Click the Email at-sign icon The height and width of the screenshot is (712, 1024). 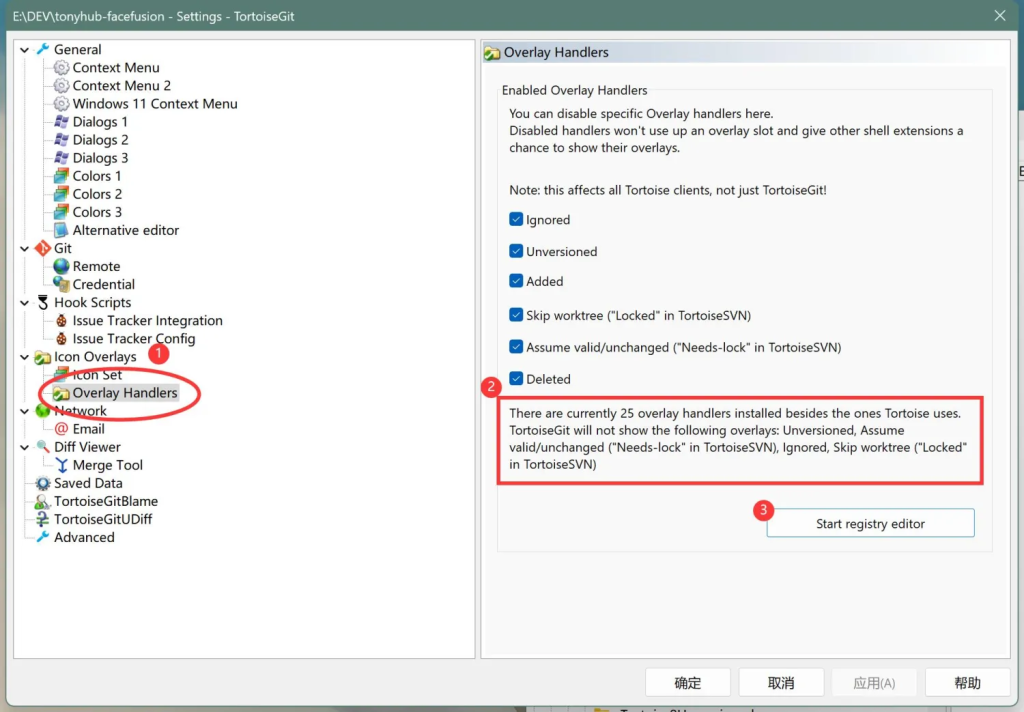click(x=61, y=429)
